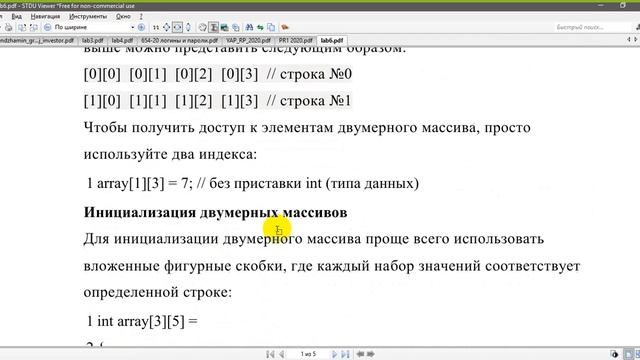Open search with binoculars icon

pyautogui.click(x=249, y=27)
